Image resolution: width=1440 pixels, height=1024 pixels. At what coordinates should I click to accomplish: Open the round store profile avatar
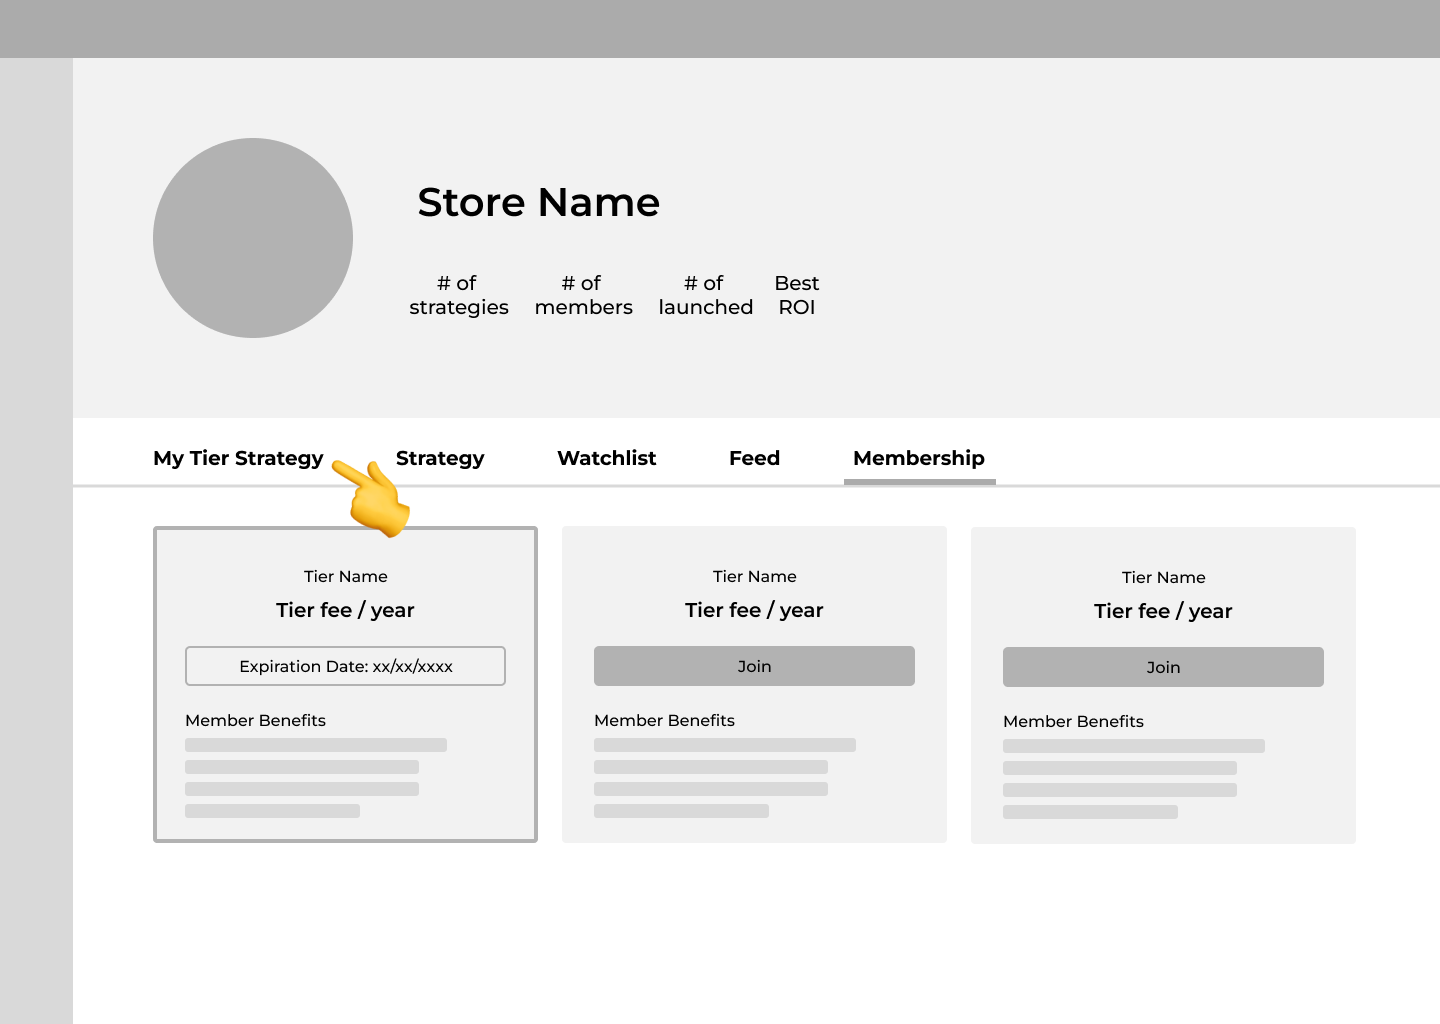(253, 238)
